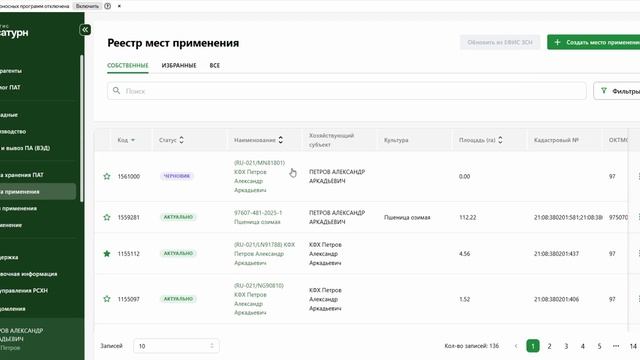The height and width of the screenshot is (360, 640).
Task: Click the Включить button in top bar
Action: click(87, 6)
